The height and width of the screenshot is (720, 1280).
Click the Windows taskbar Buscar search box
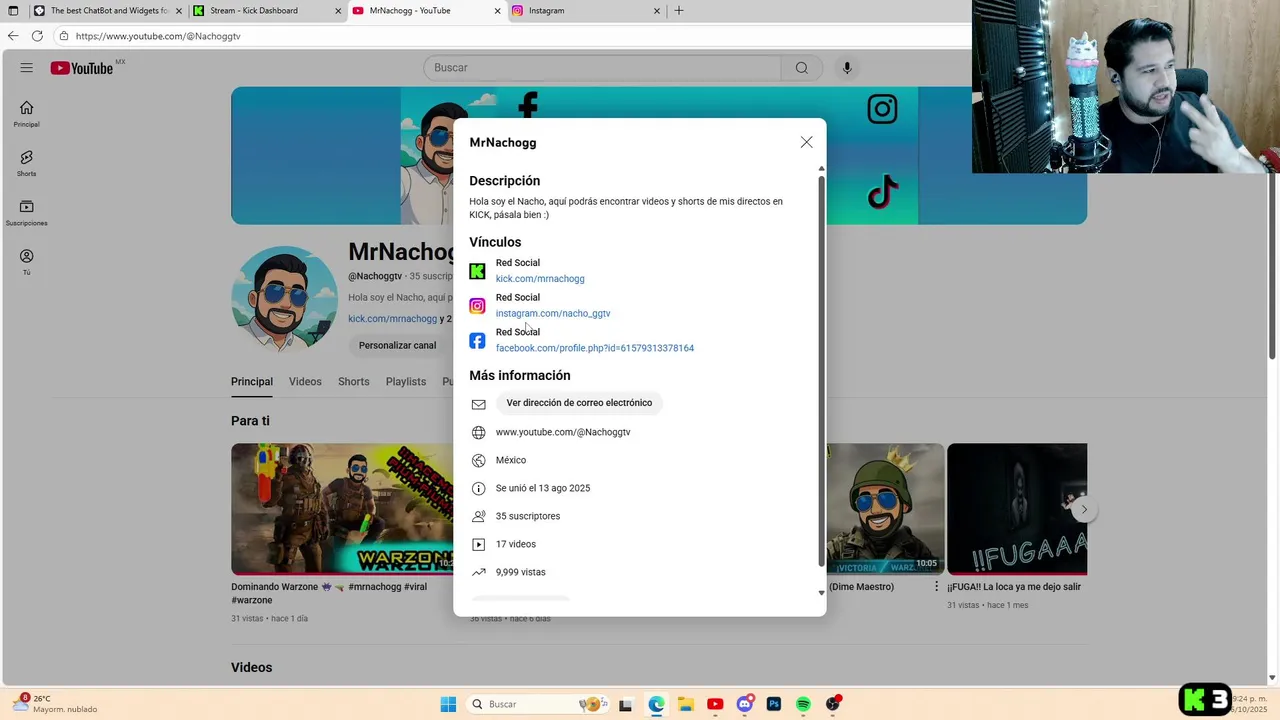click(x=538, y=704)
